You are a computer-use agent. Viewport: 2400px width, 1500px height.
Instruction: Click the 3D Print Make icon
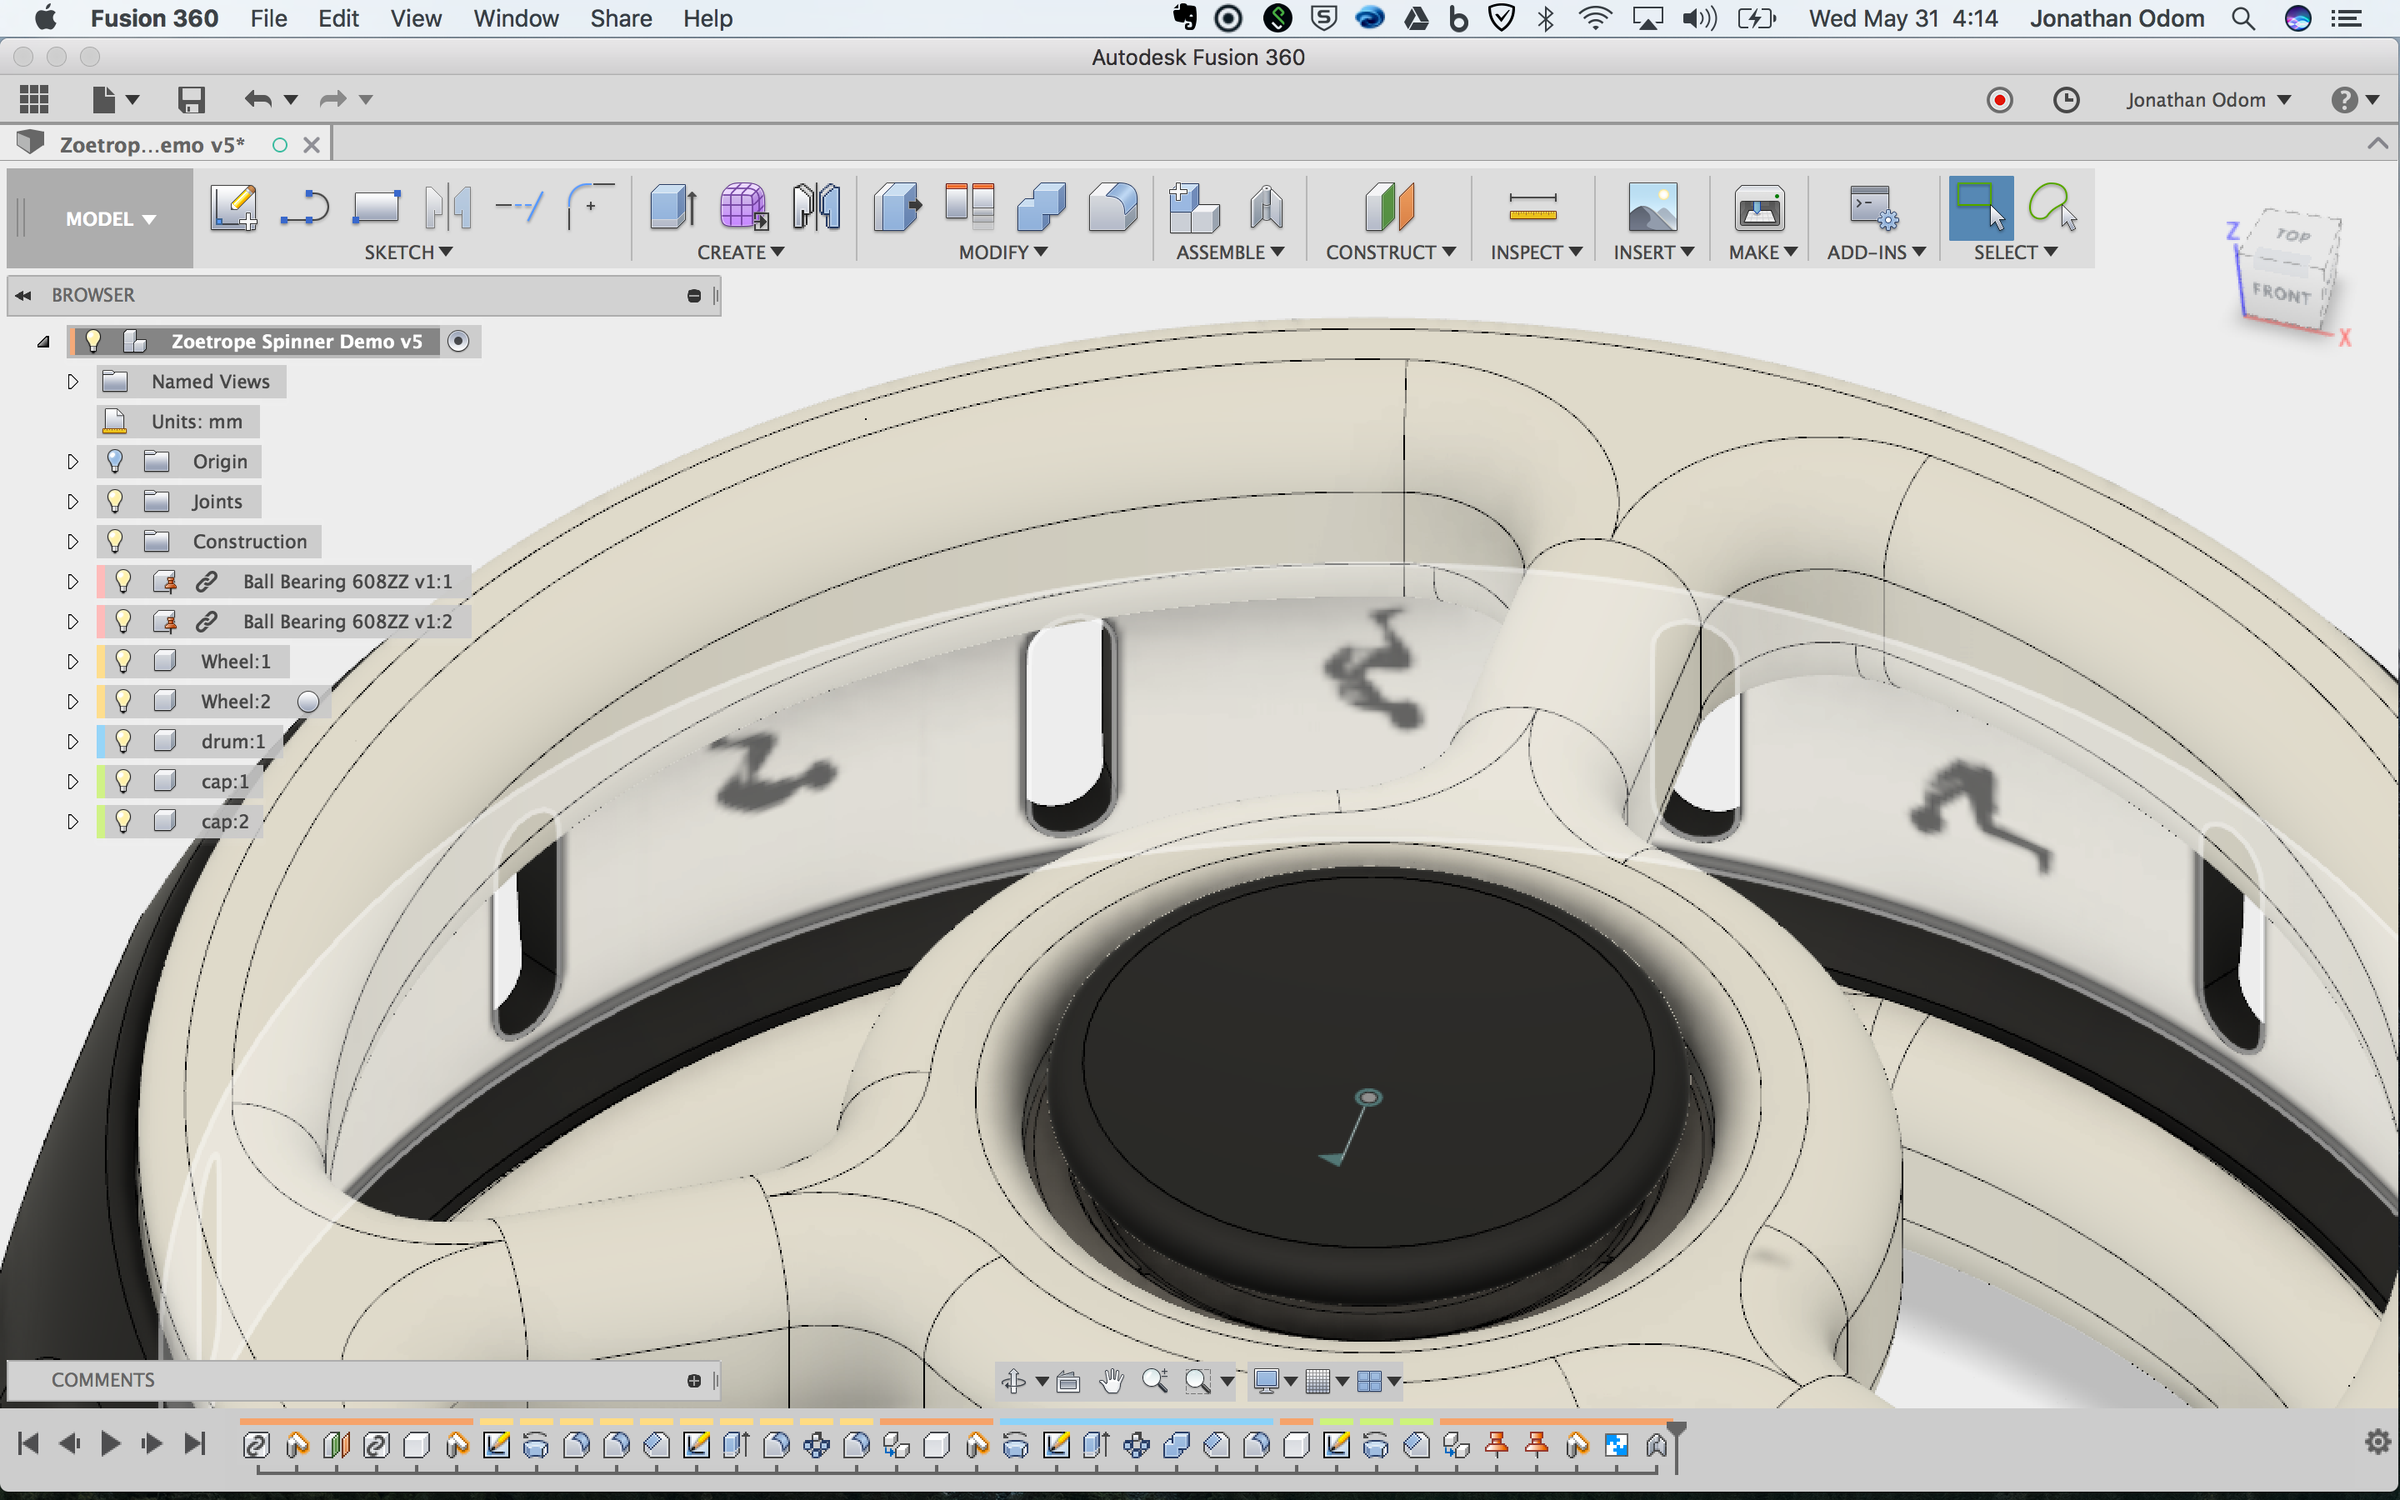1759,208
